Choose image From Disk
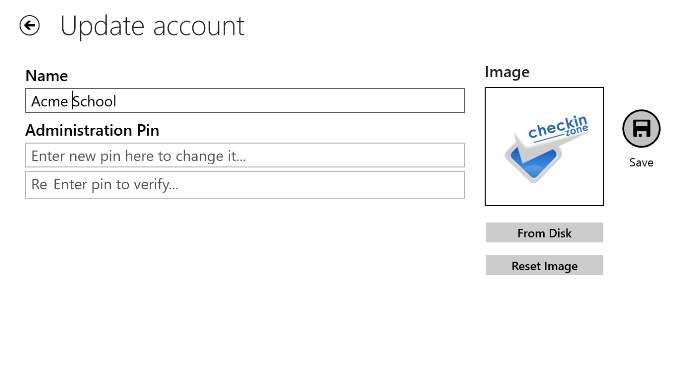The image size is (678, 381). pos(544,233)
